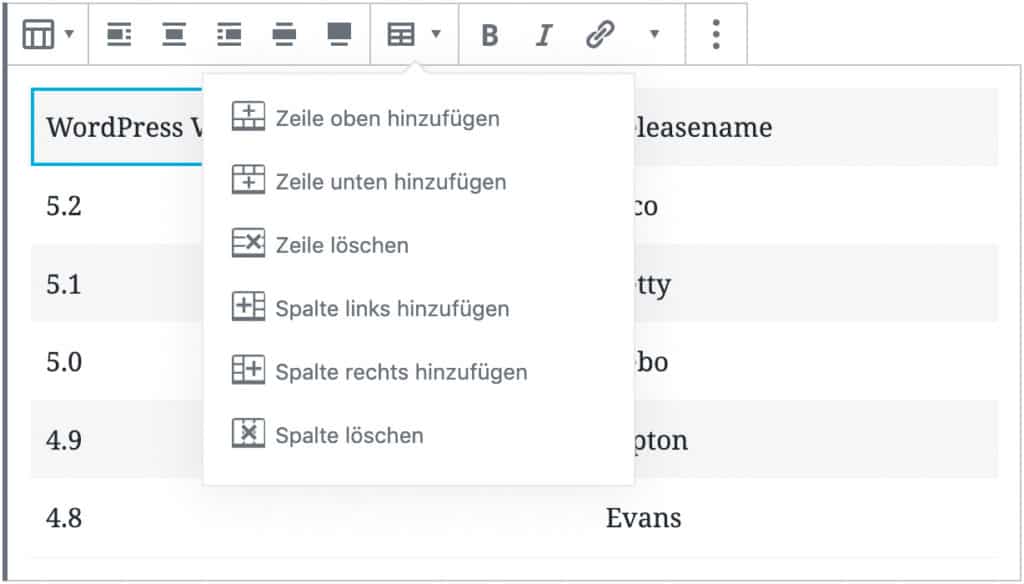Viewport: 1024px width, 584px height.
Task: Toggle bold formatting
Action: [490, 35]
